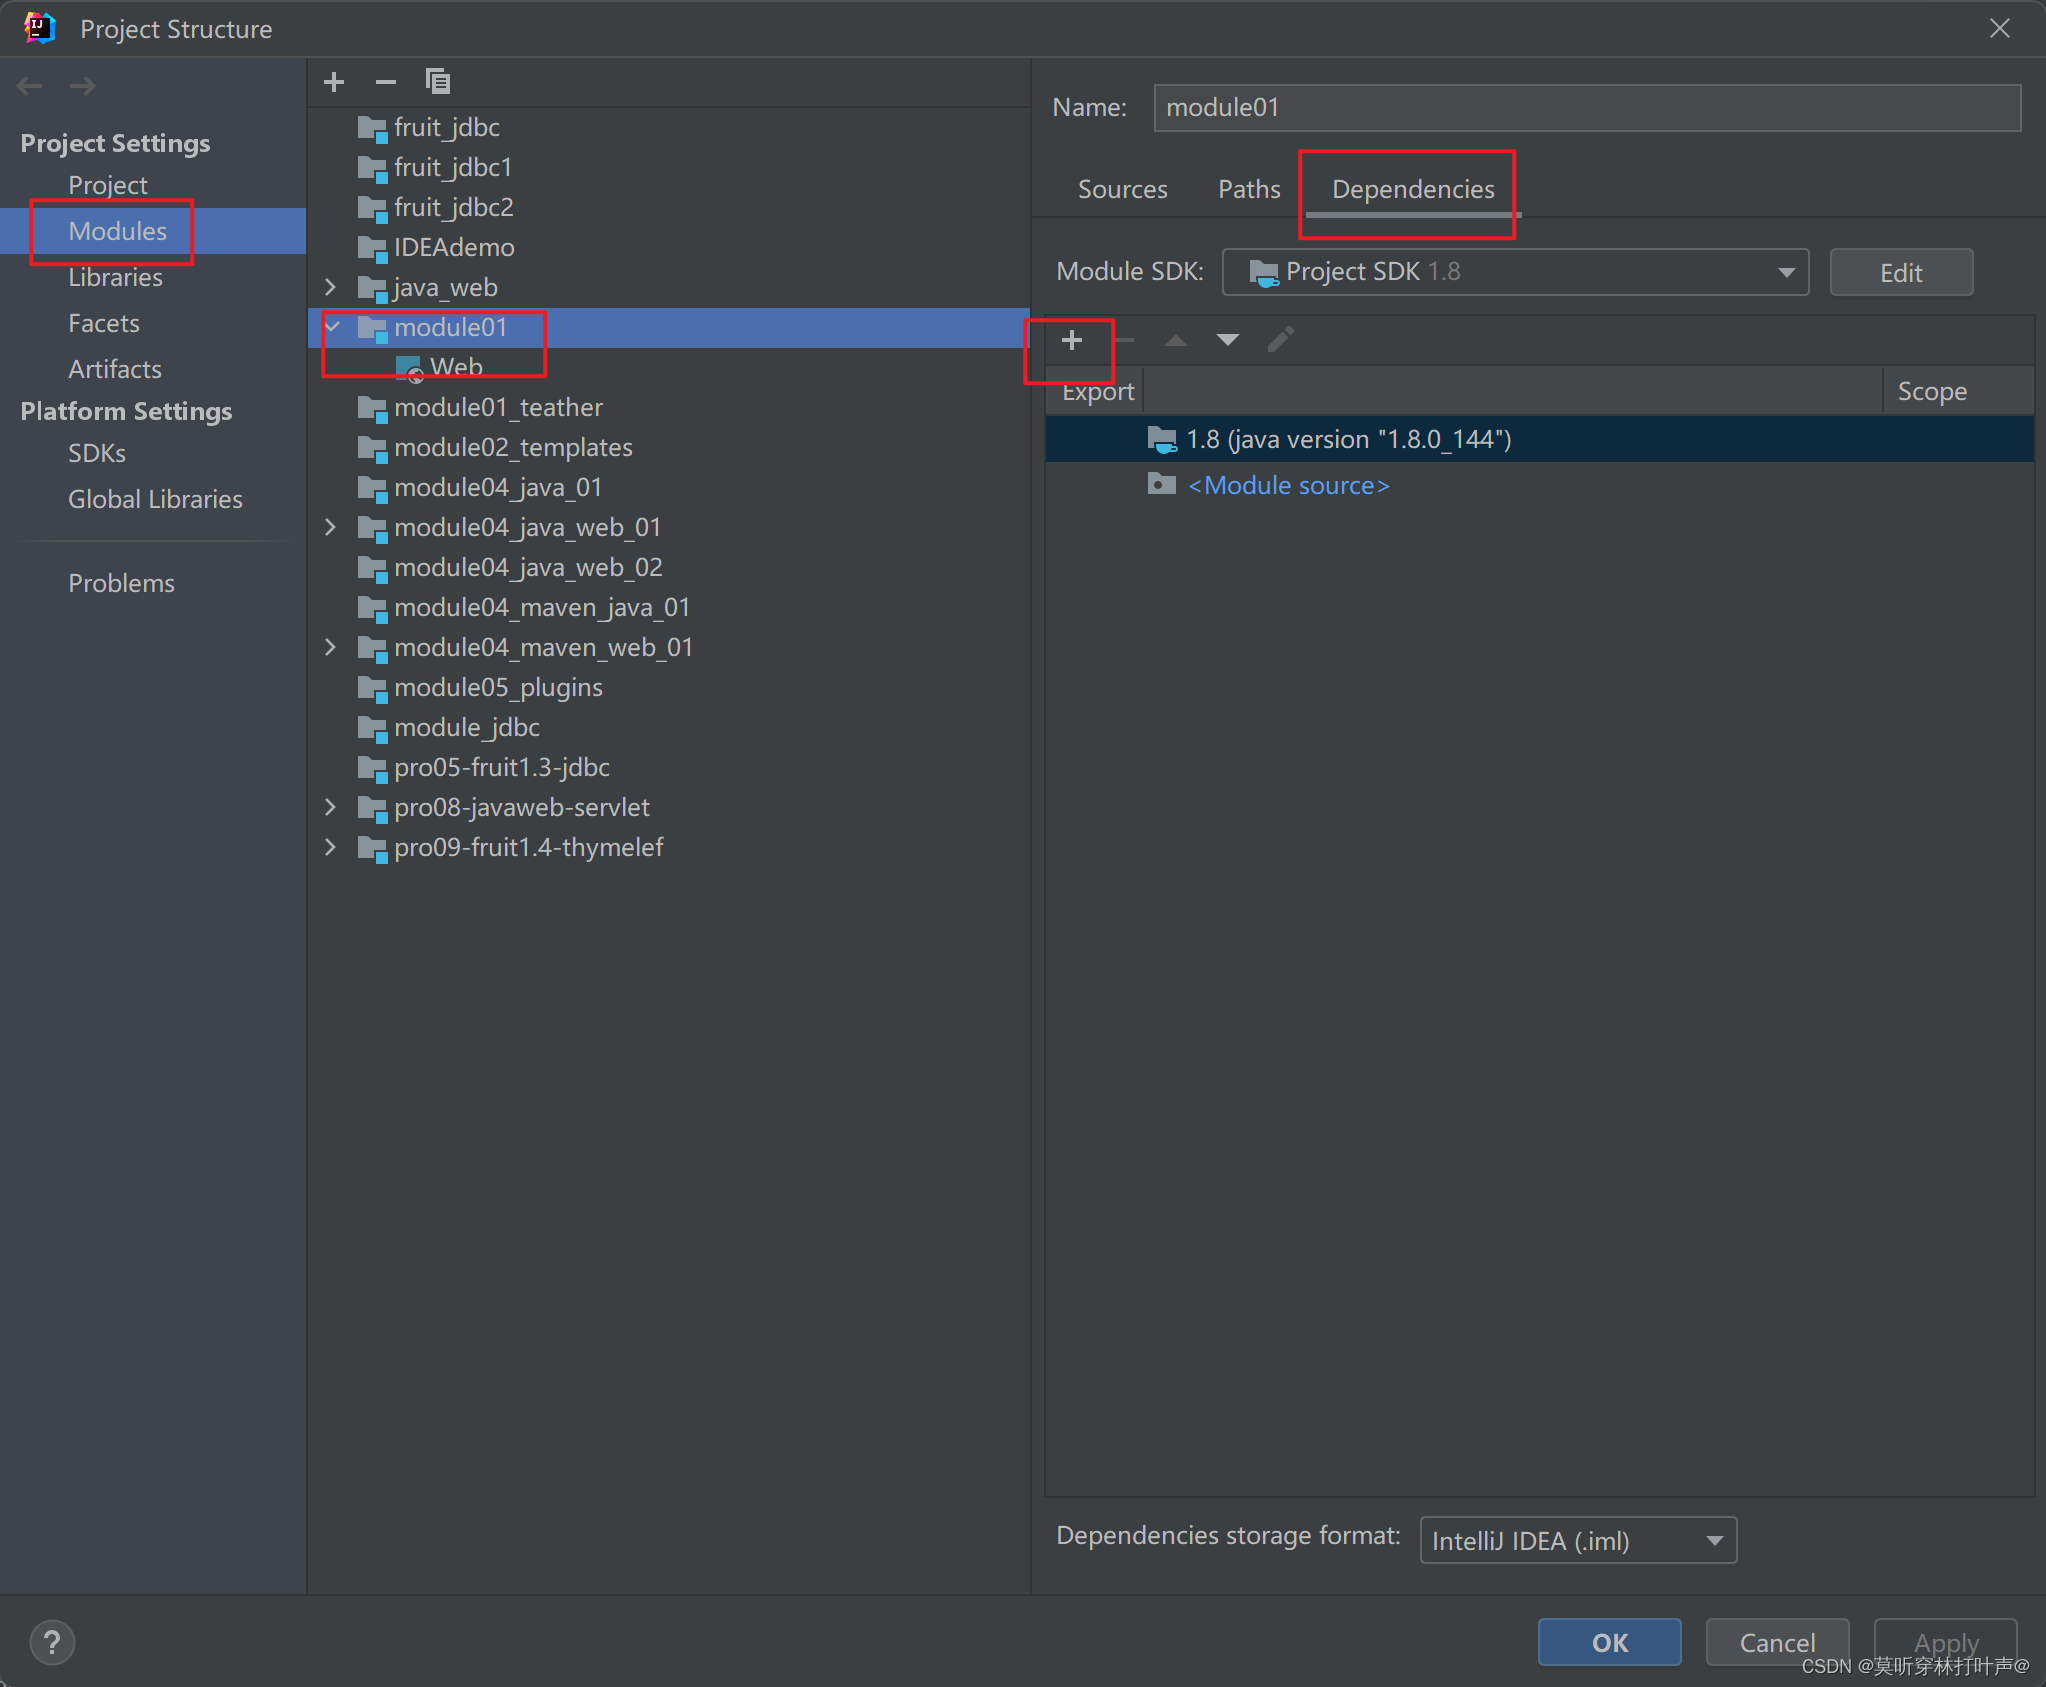Viewport: 2046px width, 1687px height.
Task: Select the <Module source> dependency row
Action: pos(1540,485)
